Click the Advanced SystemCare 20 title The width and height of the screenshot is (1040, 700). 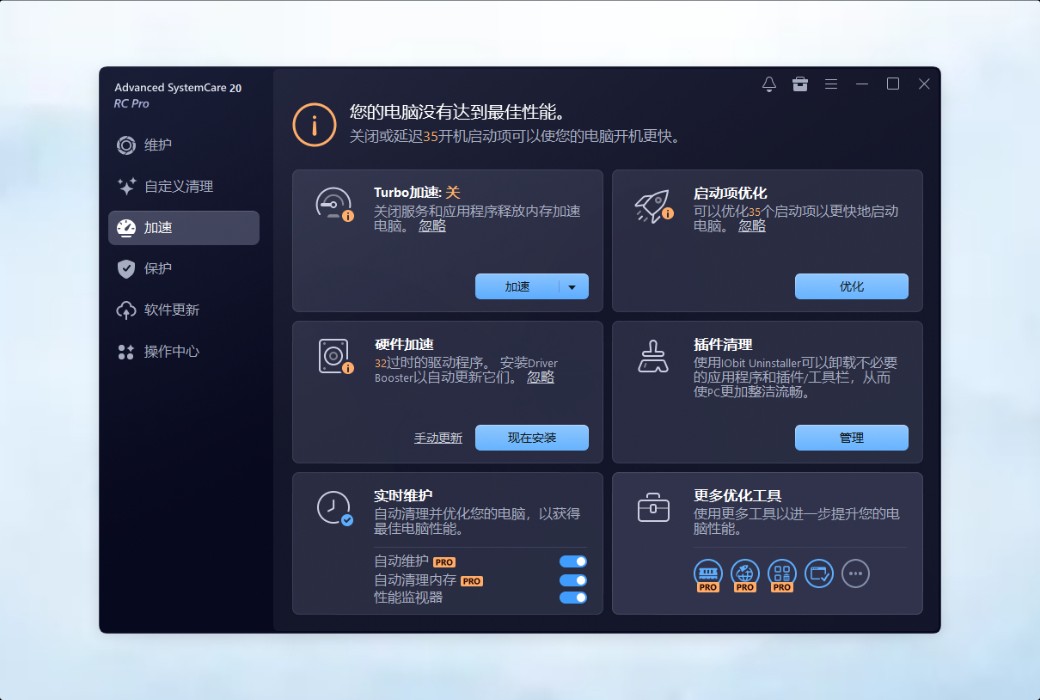pyautogui.click(x=178, y=88)
